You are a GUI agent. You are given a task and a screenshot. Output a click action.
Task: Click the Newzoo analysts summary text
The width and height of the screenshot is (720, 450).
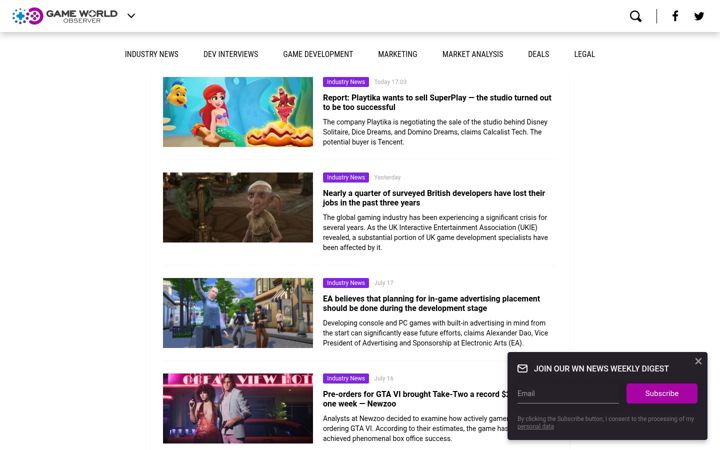(x=415, y=429)
